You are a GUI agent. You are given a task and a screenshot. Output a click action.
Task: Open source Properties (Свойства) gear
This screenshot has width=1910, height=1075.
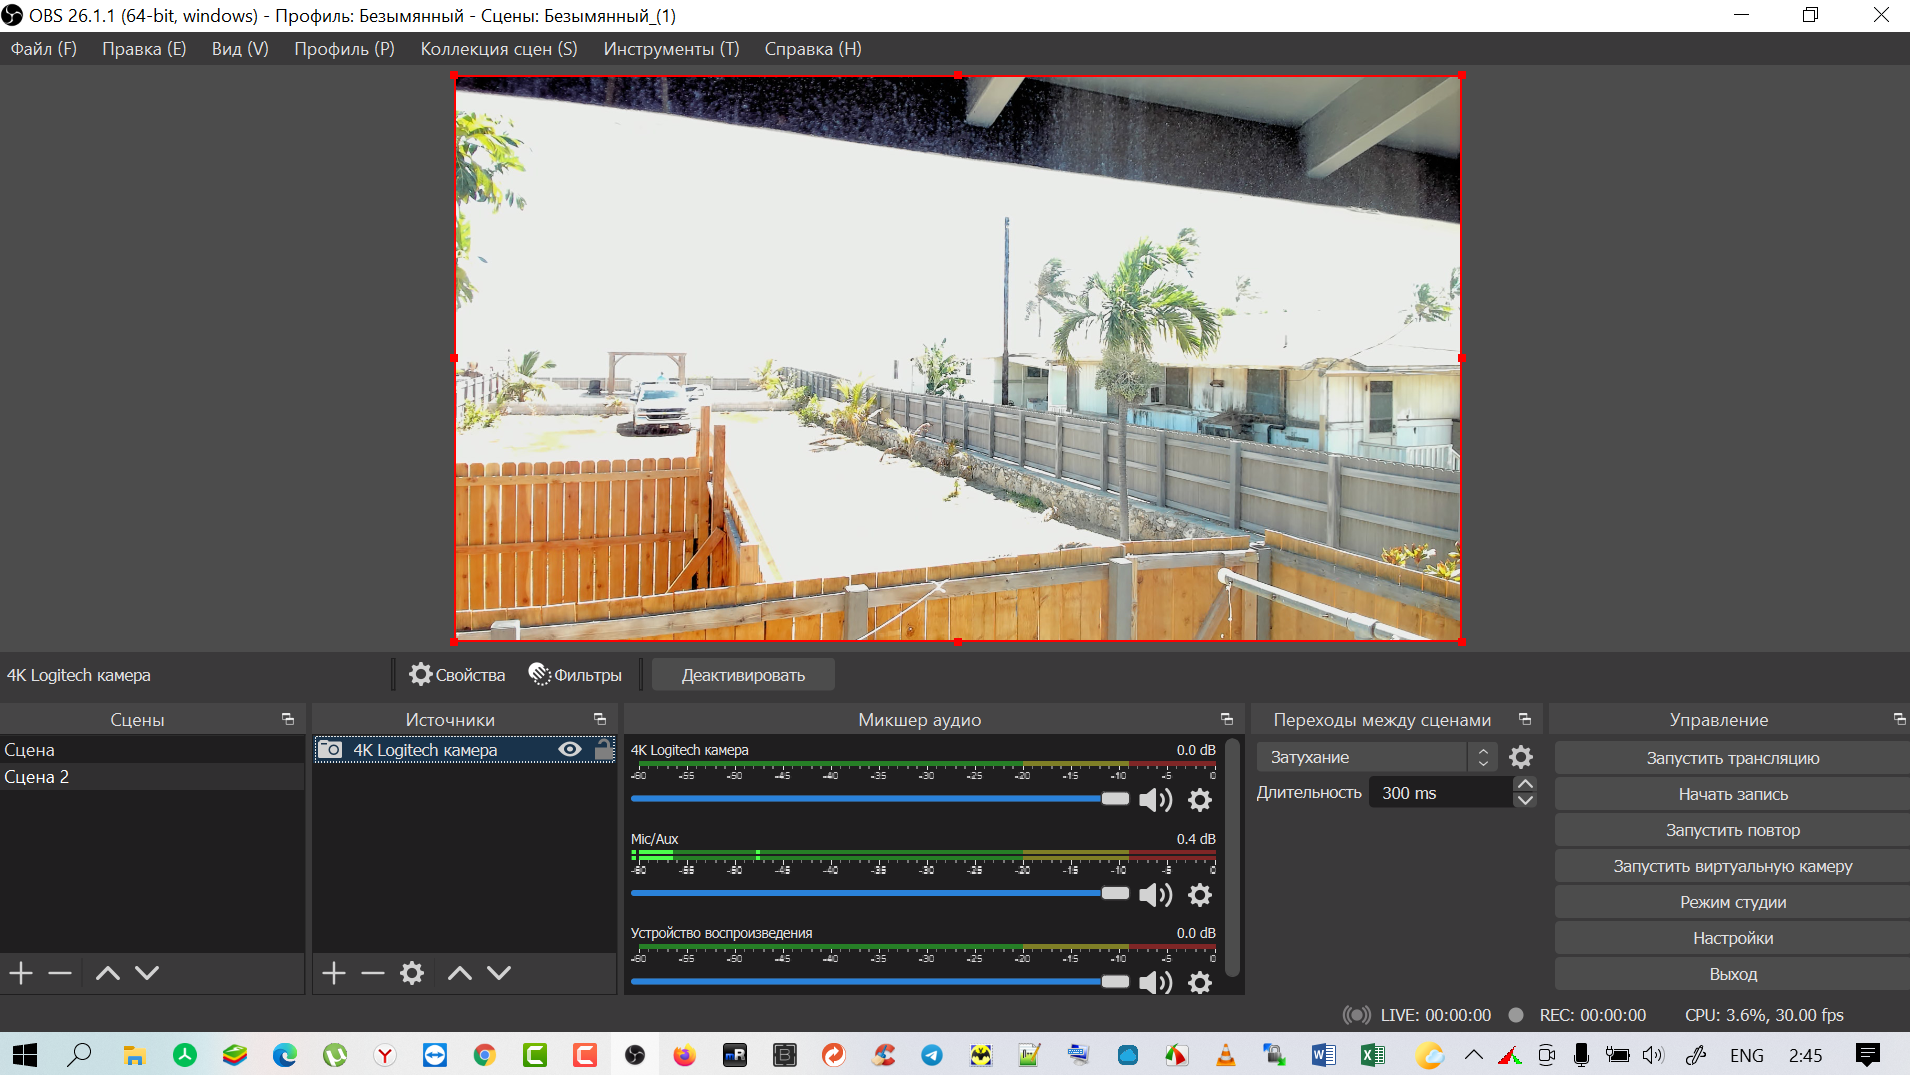click(x=457, y=675)
